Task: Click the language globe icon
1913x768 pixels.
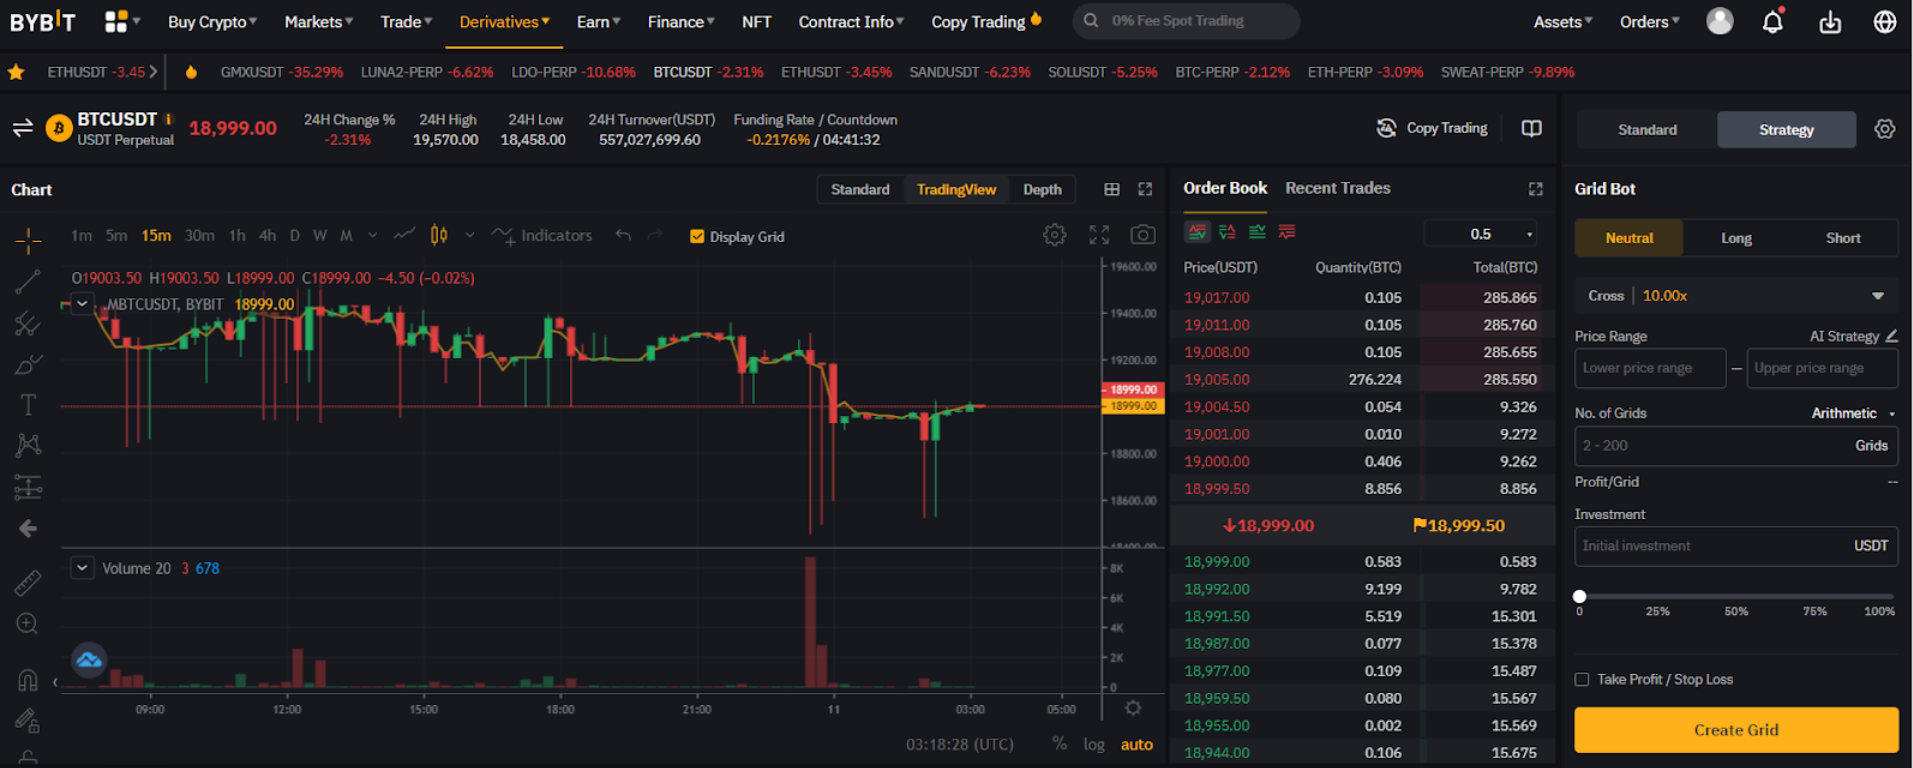Action: click(x=1884, y=22)
